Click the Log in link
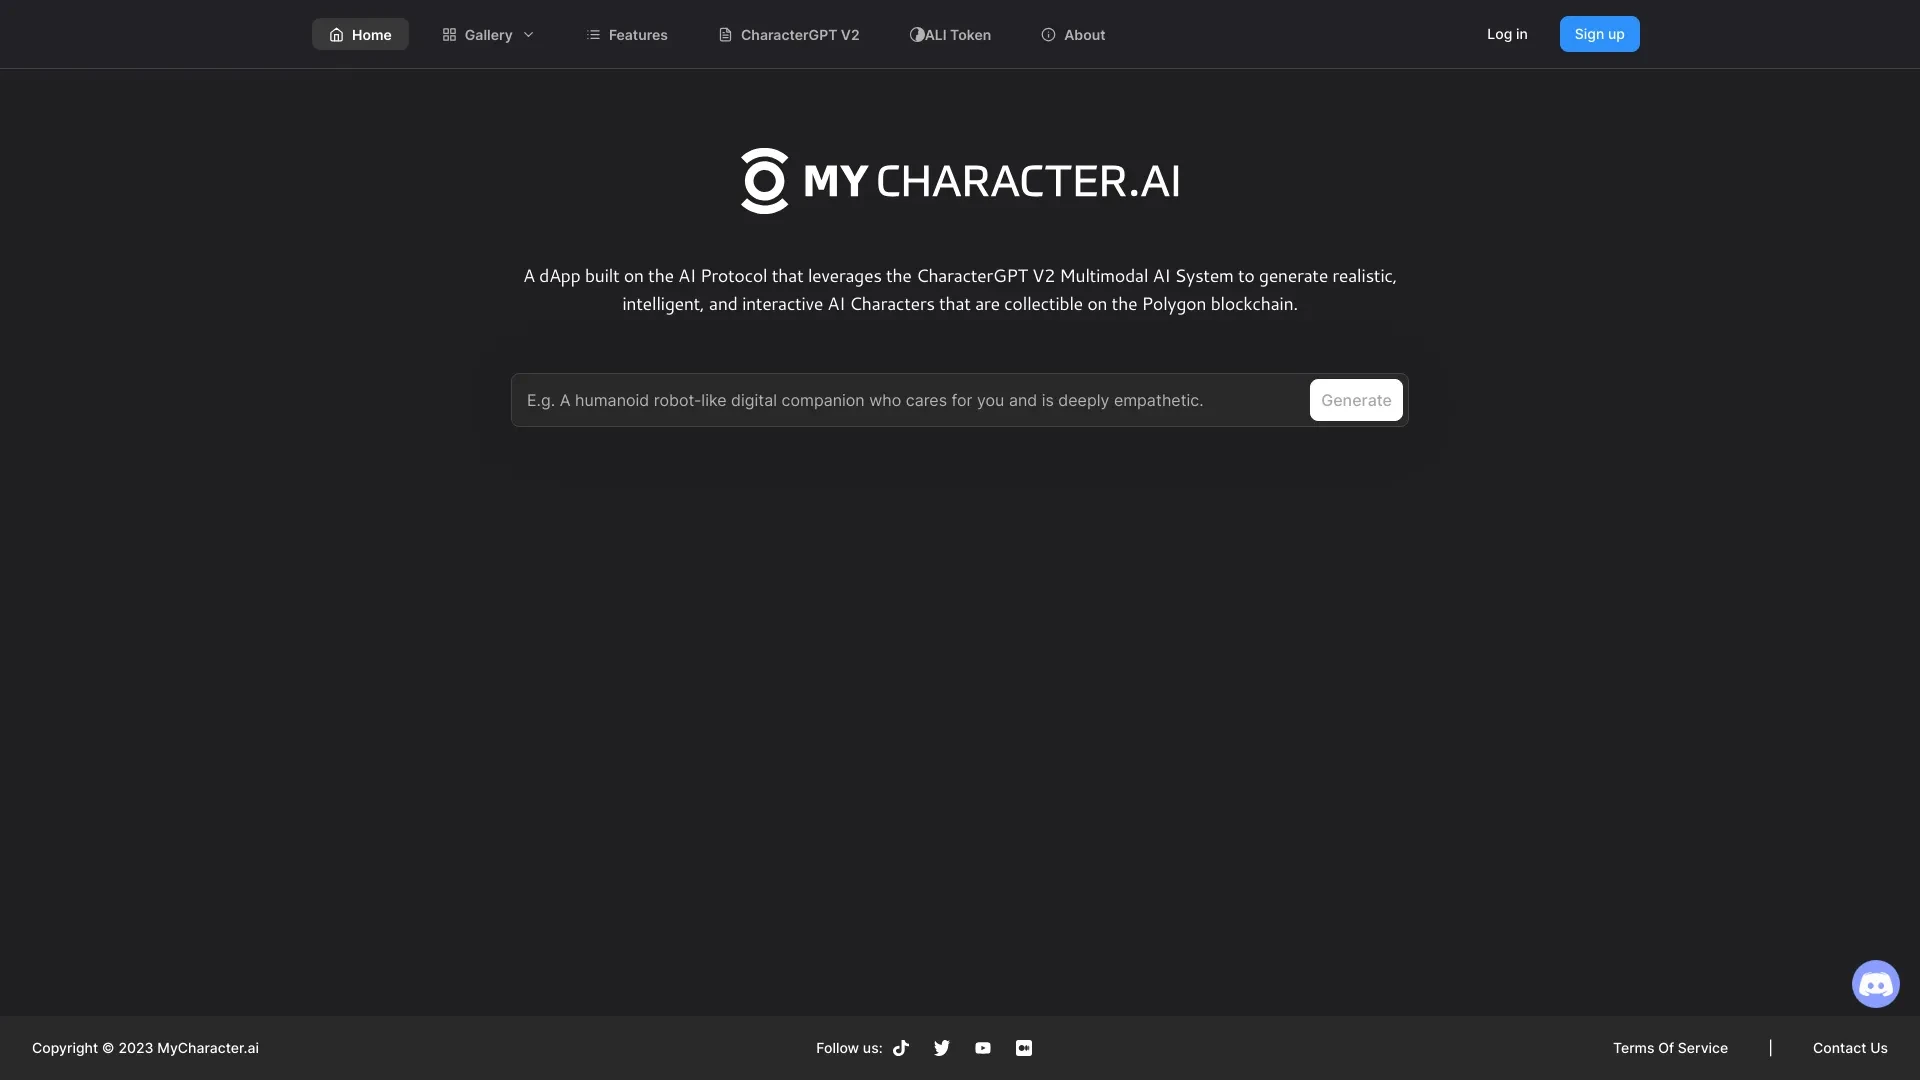 click(1507, 34)
